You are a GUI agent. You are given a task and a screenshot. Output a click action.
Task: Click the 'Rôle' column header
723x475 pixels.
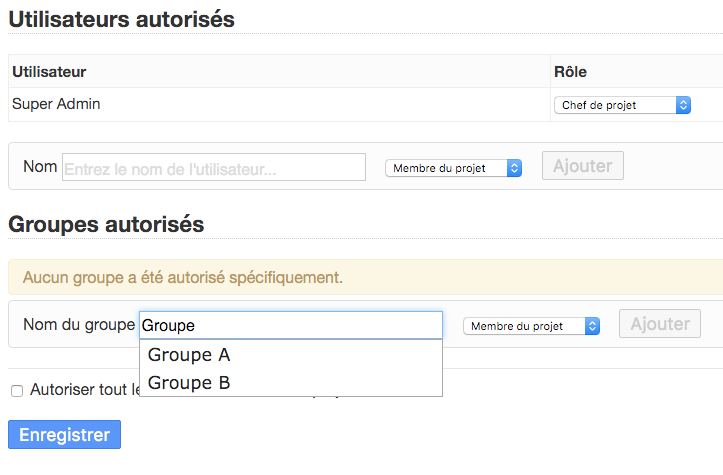tap(570, 72)
